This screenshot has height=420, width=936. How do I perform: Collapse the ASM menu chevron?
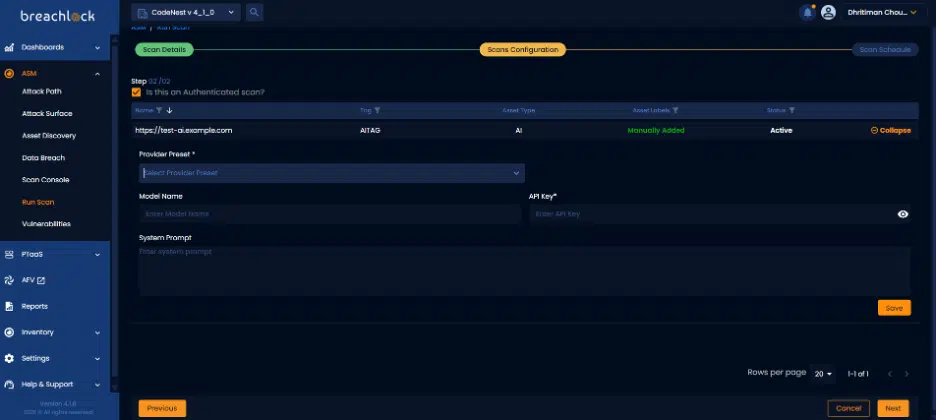(97, 74)
